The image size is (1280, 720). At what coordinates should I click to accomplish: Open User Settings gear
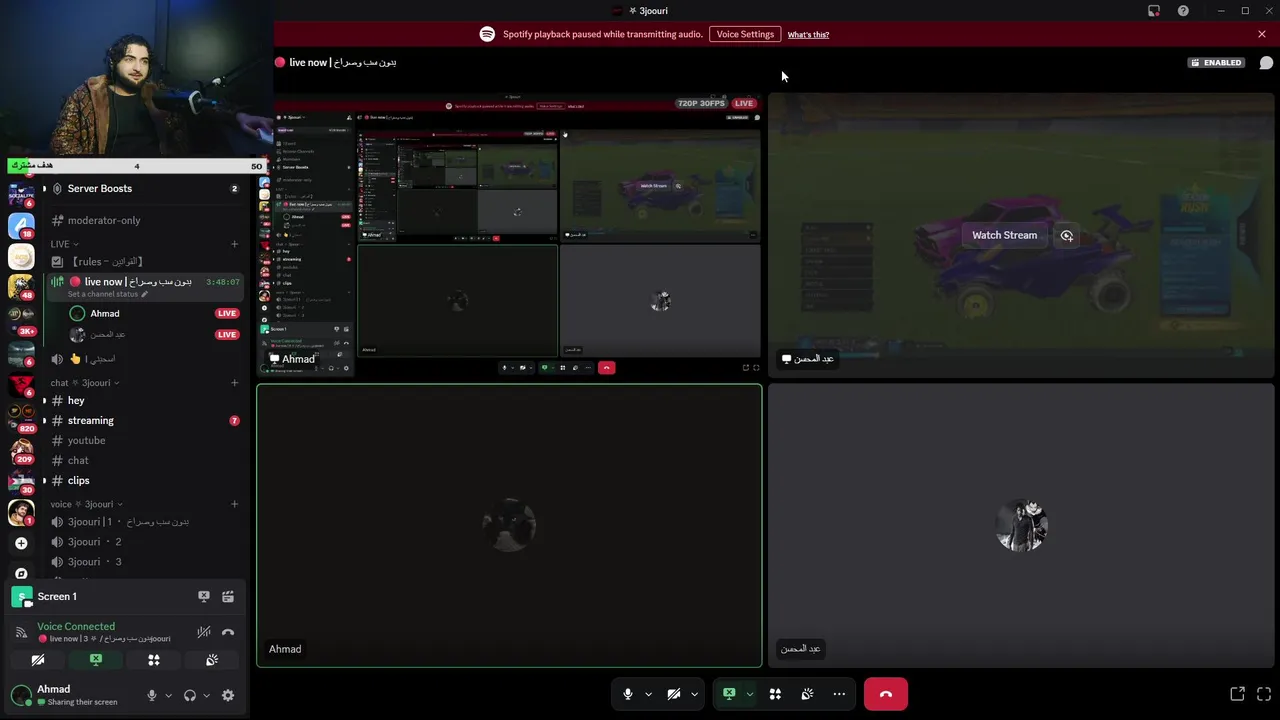click(x=228, y=696)
